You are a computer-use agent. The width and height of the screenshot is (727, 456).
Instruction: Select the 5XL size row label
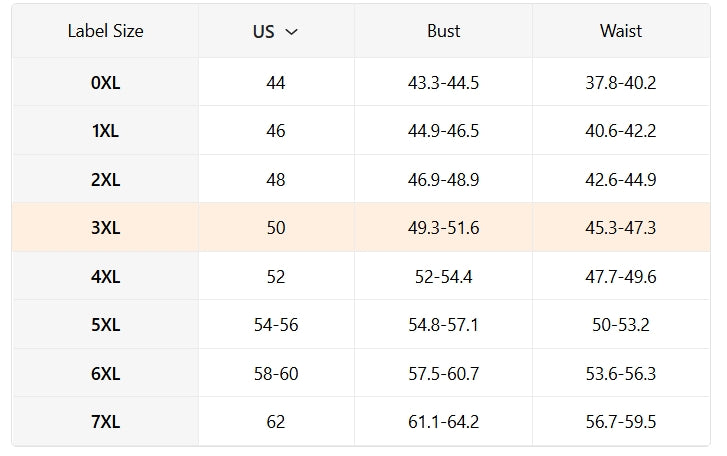(105, 325)
